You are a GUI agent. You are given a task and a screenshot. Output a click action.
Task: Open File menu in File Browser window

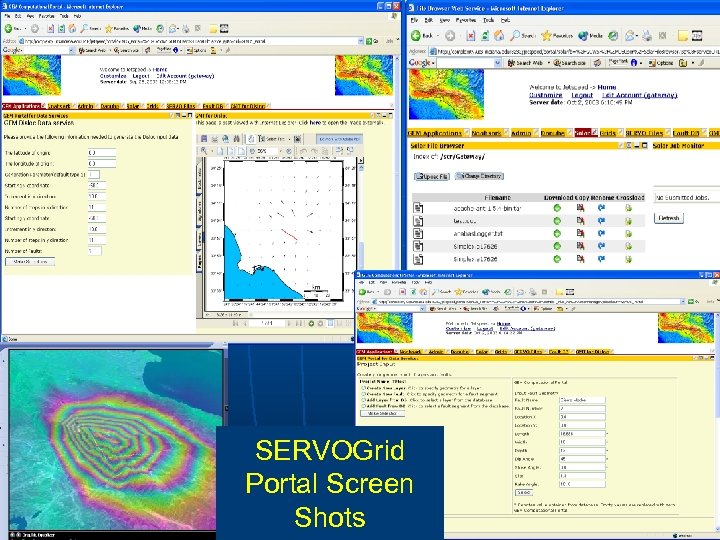point(414,20)
